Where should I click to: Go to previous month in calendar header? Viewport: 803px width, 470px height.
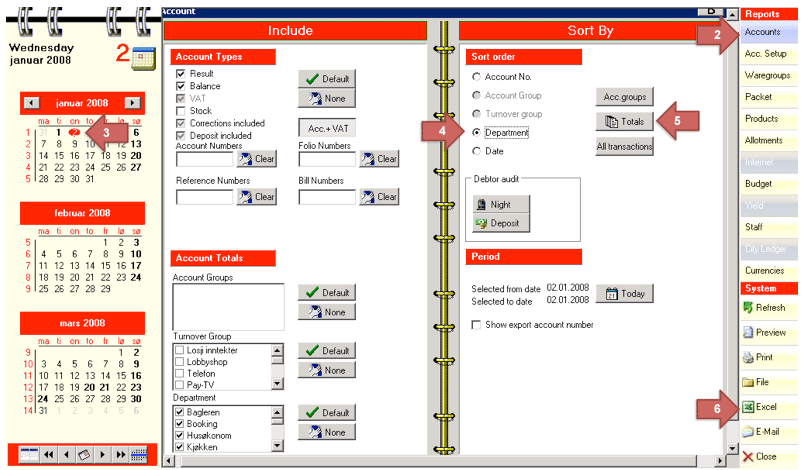pyautogui.click(x=32, y=103)
